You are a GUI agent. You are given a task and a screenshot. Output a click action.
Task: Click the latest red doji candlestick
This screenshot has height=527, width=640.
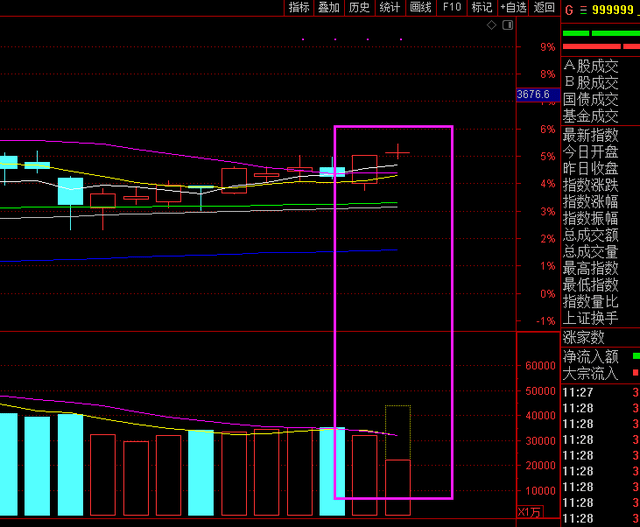398,152
